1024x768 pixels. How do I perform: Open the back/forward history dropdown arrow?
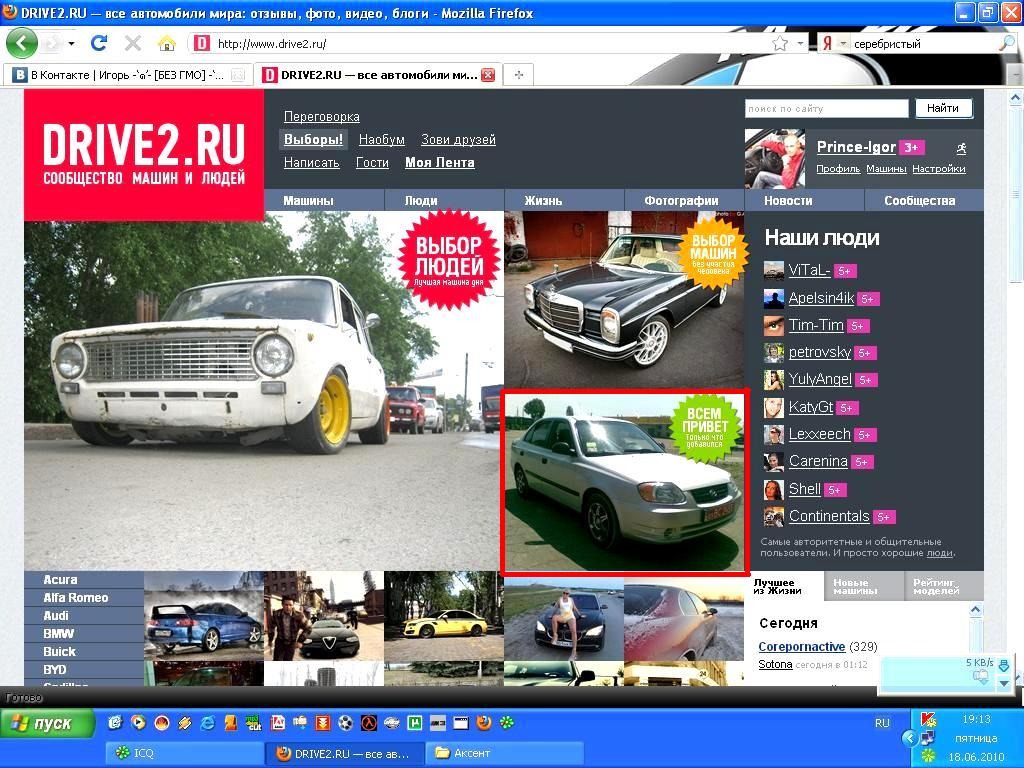click(71, 44)
